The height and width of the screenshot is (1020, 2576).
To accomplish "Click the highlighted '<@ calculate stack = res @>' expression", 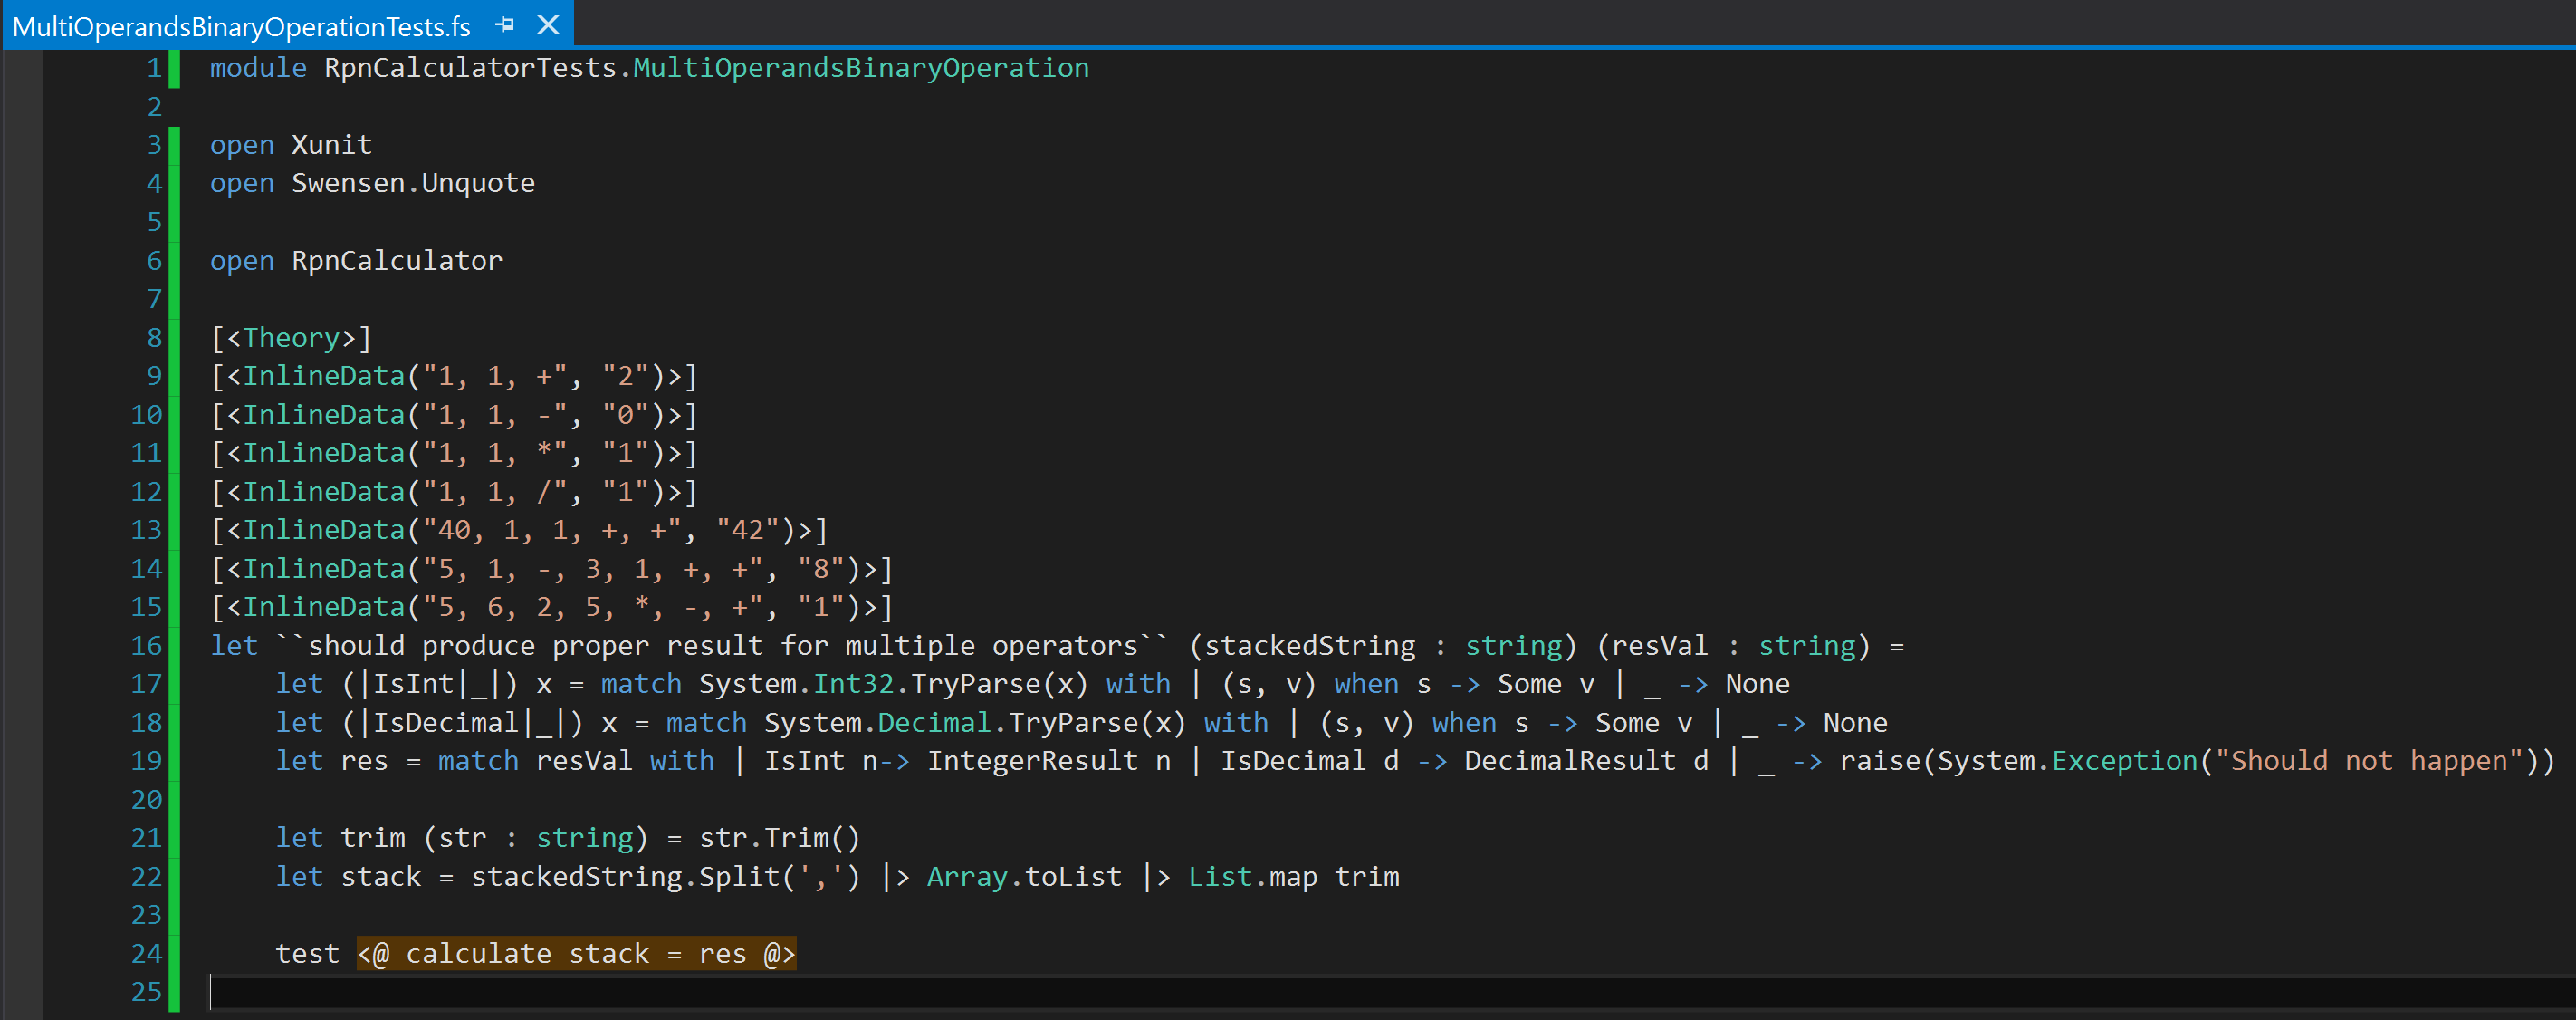I will click(576, 954).
